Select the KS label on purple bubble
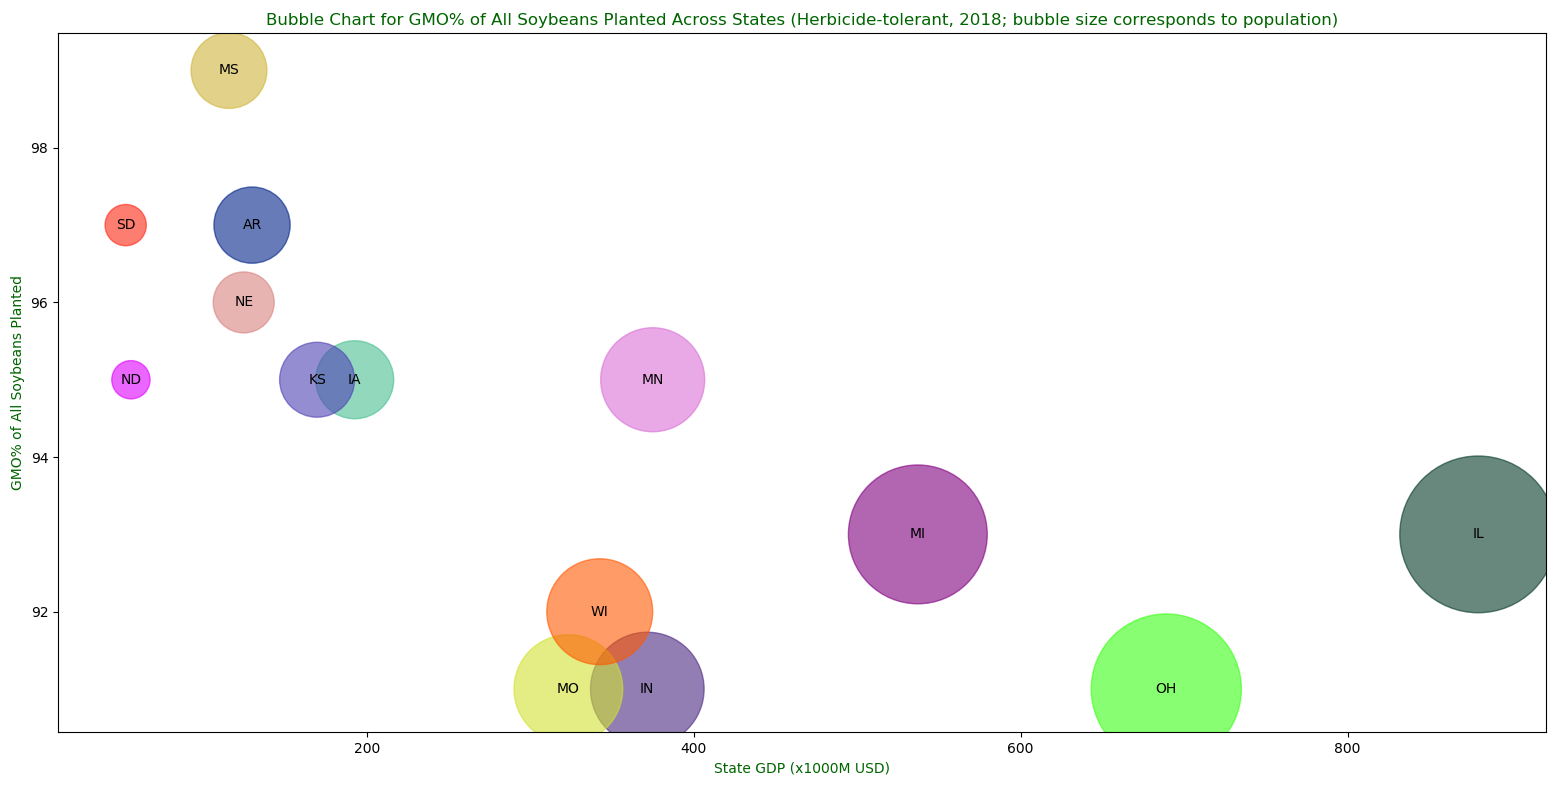Viewport: 1560px width, 790px height. (317, 380)
